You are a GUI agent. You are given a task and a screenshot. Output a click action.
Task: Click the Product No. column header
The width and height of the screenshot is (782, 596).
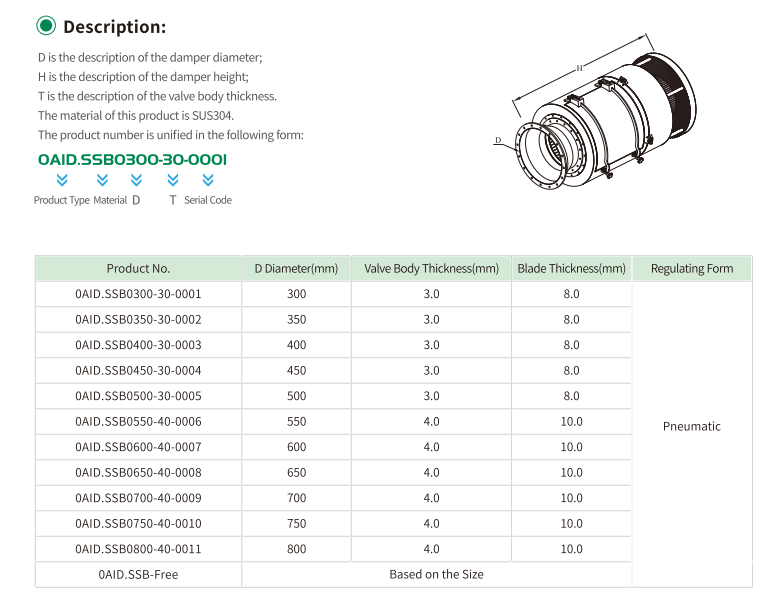(x=138, y=268)
